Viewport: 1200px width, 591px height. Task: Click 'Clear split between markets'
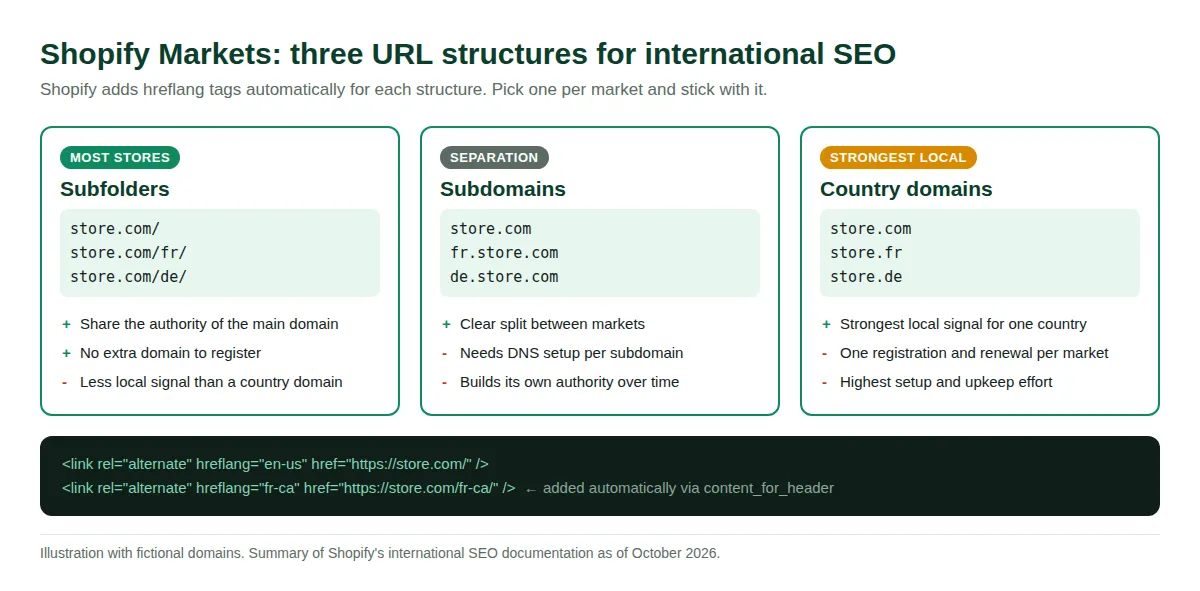[x=552, y=324]
